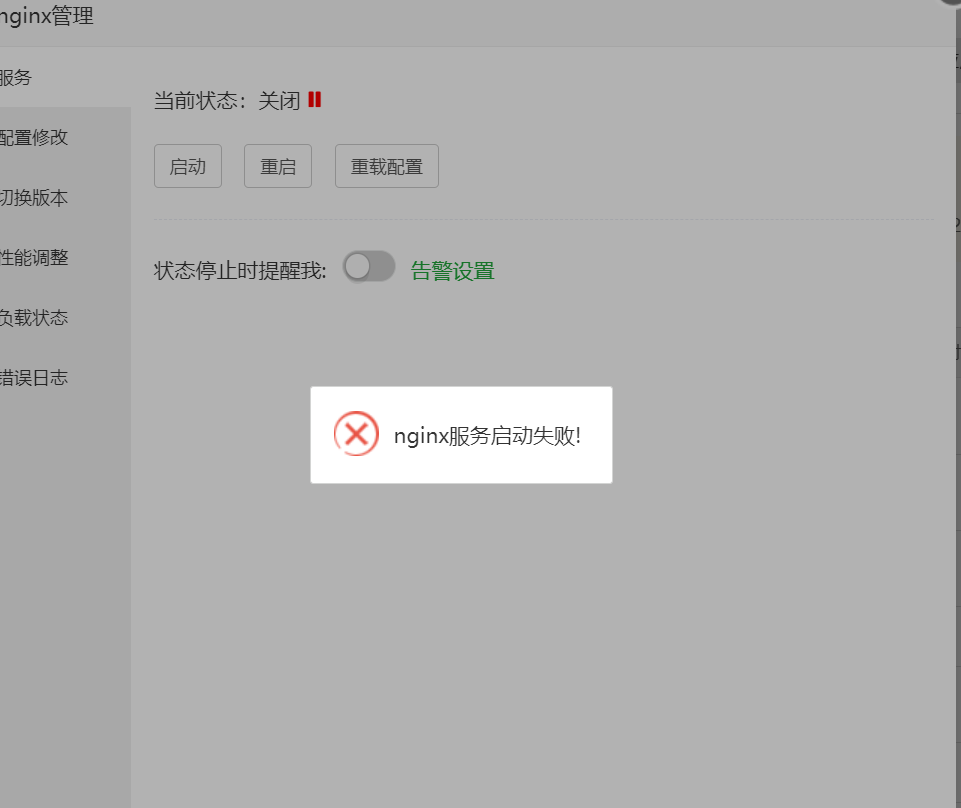The height and width of the screenshot is (808, 961).
Task: Click the 启动 button
Action: point(188,166)
